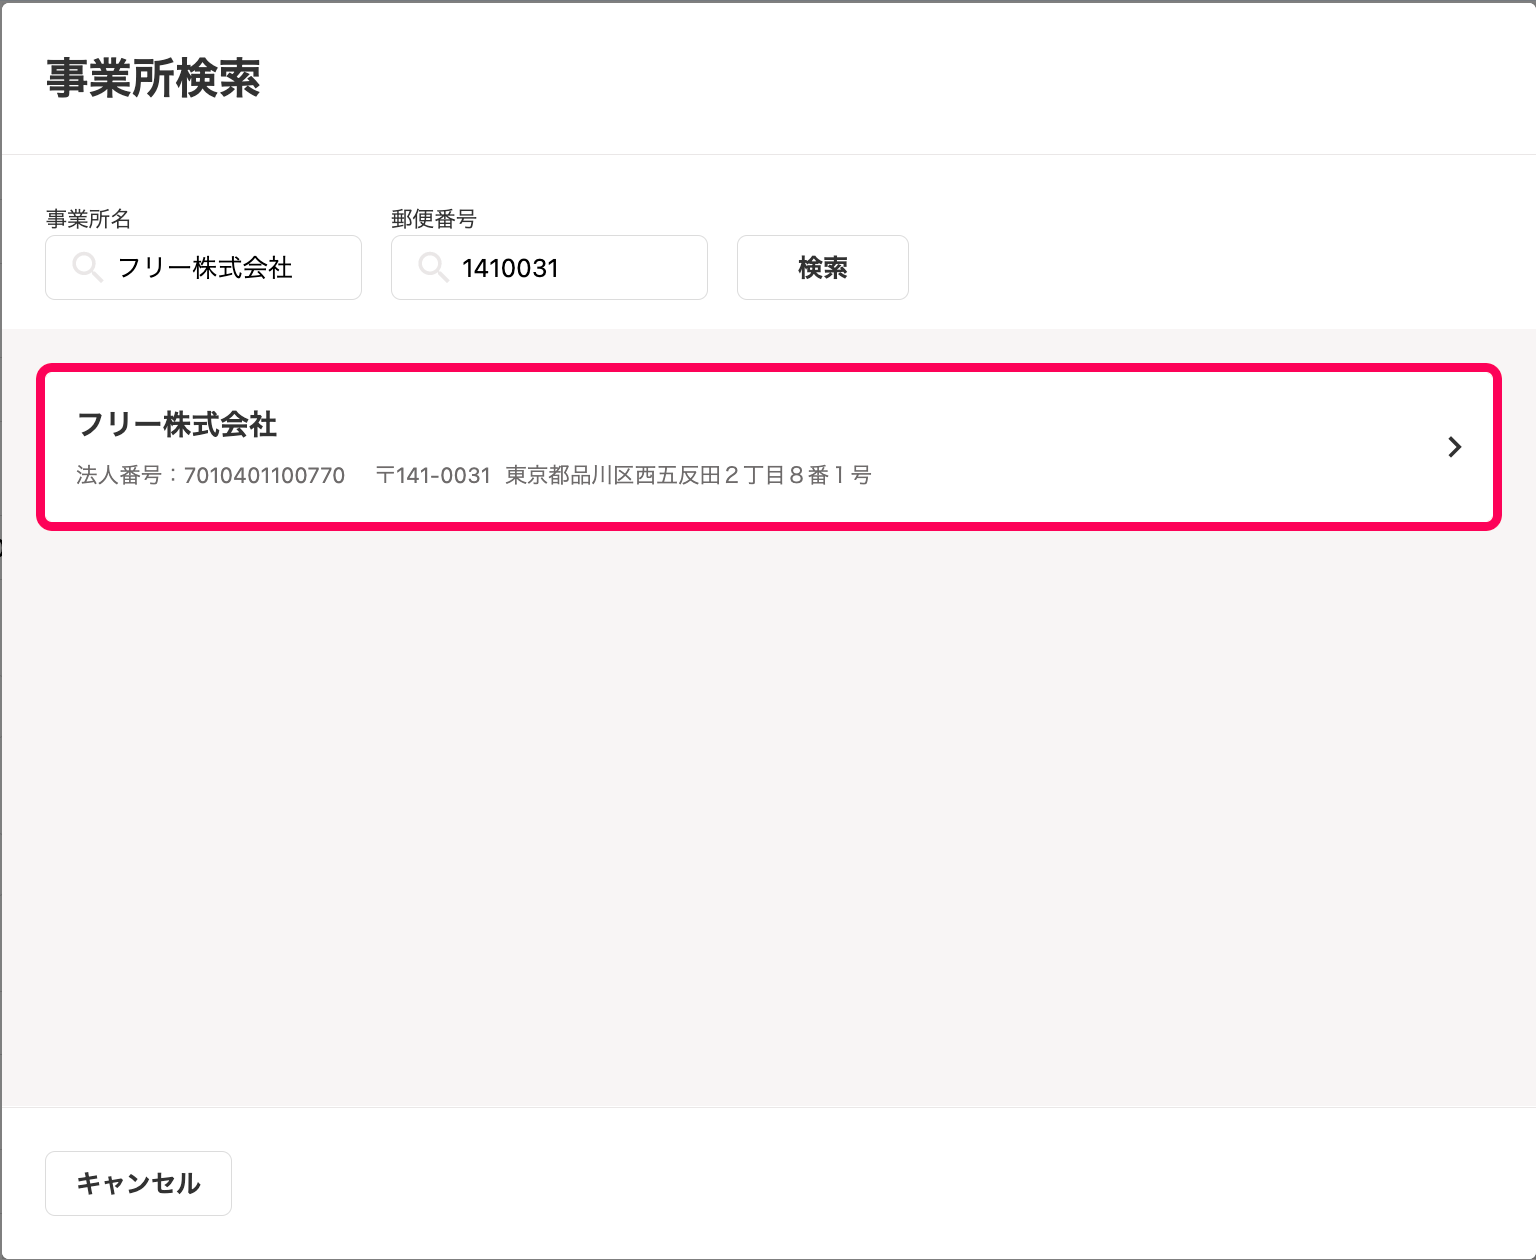
Task: Click the 〒141-0031 postal code text
Action: pyautogui.click(x=433, y=475)
